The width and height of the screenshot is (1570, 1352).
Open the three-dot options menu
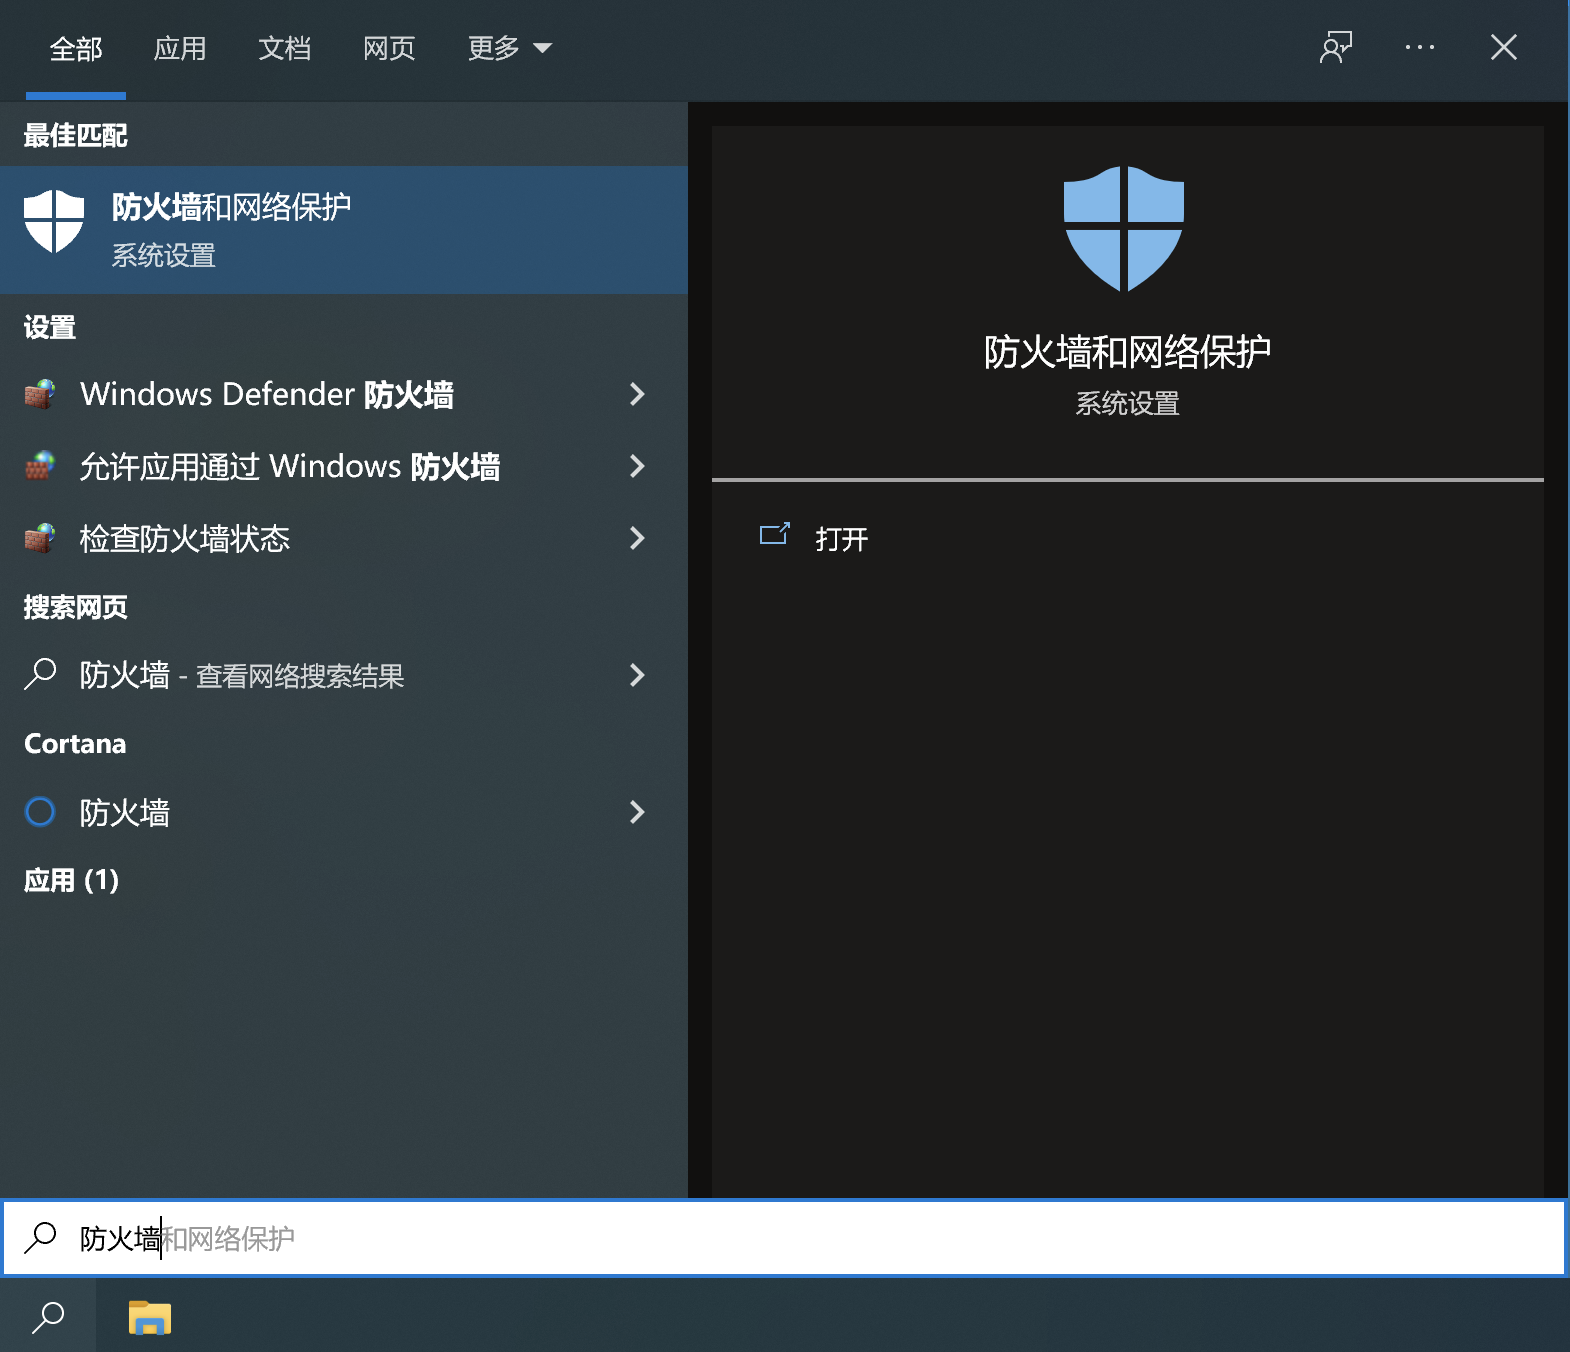coord(1420,47)
